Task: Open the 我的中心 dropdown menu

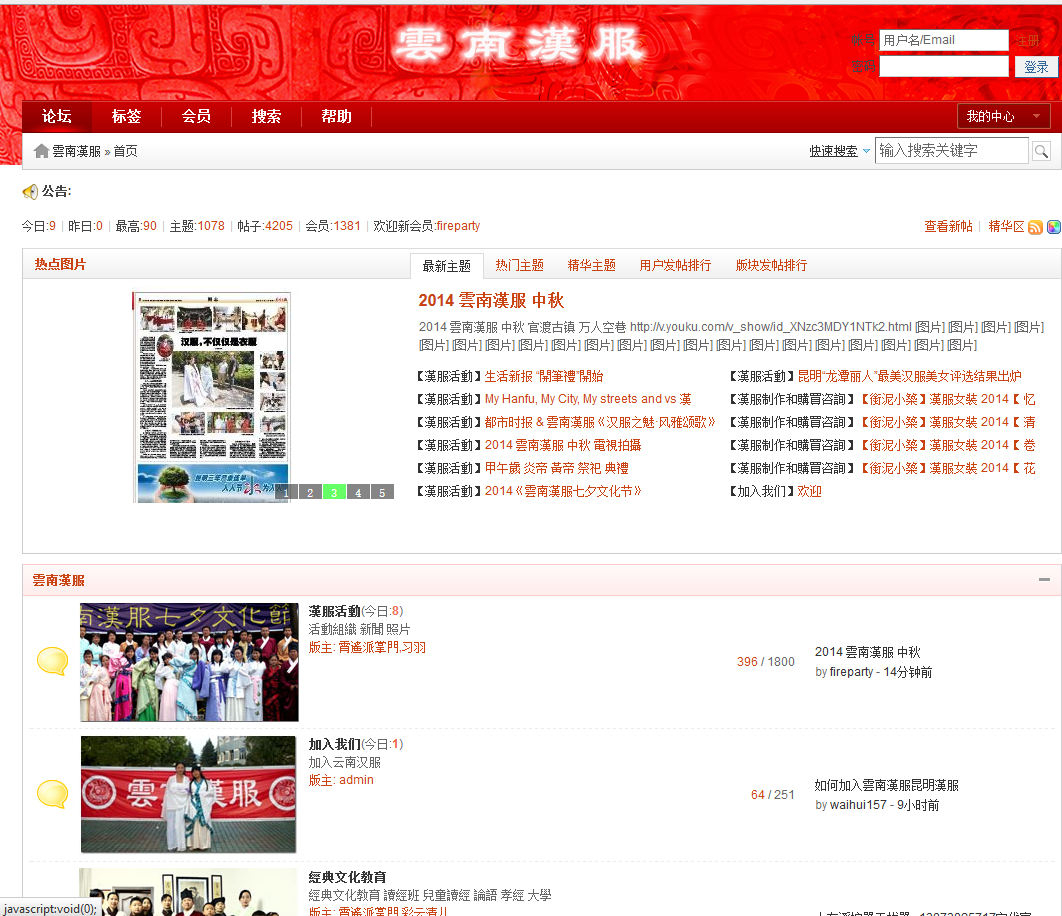Action: 1004,117
